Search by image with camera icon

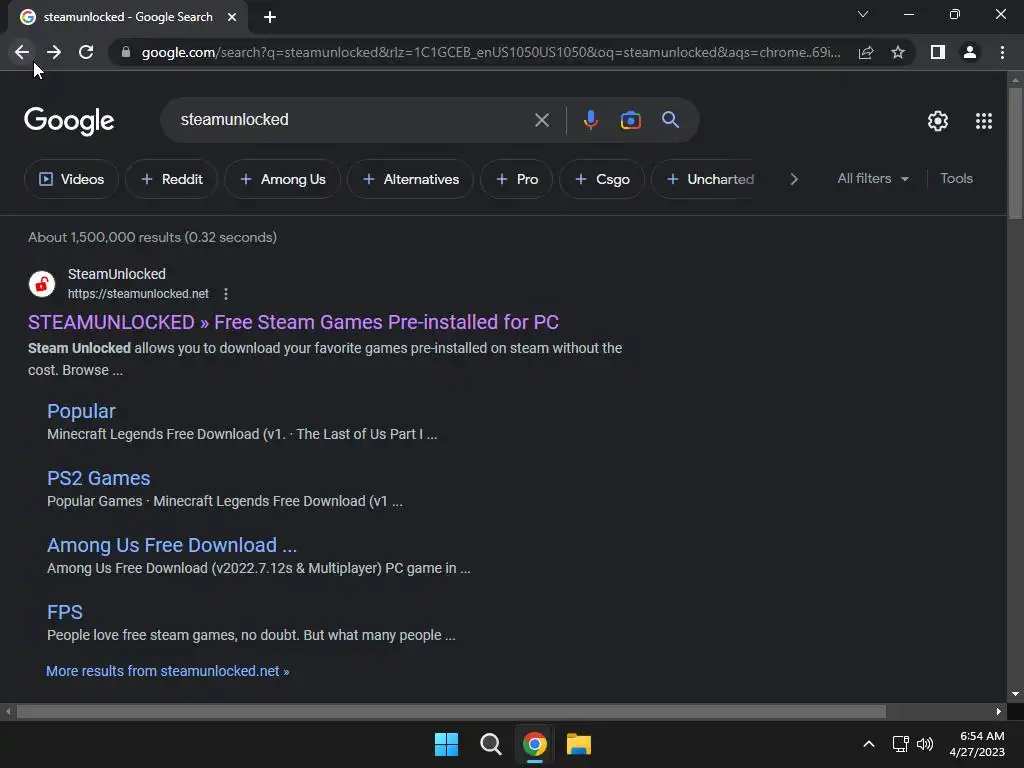630,120
